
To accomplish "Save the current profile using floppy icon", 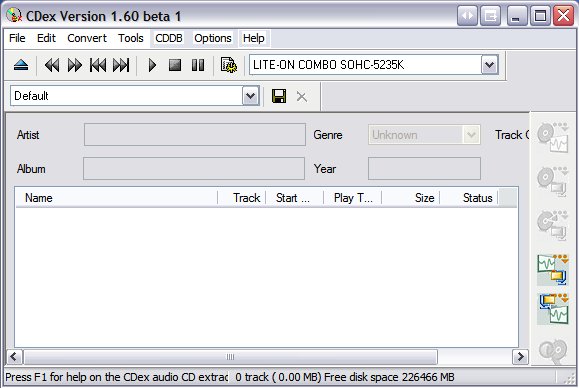I will [279, 96].
